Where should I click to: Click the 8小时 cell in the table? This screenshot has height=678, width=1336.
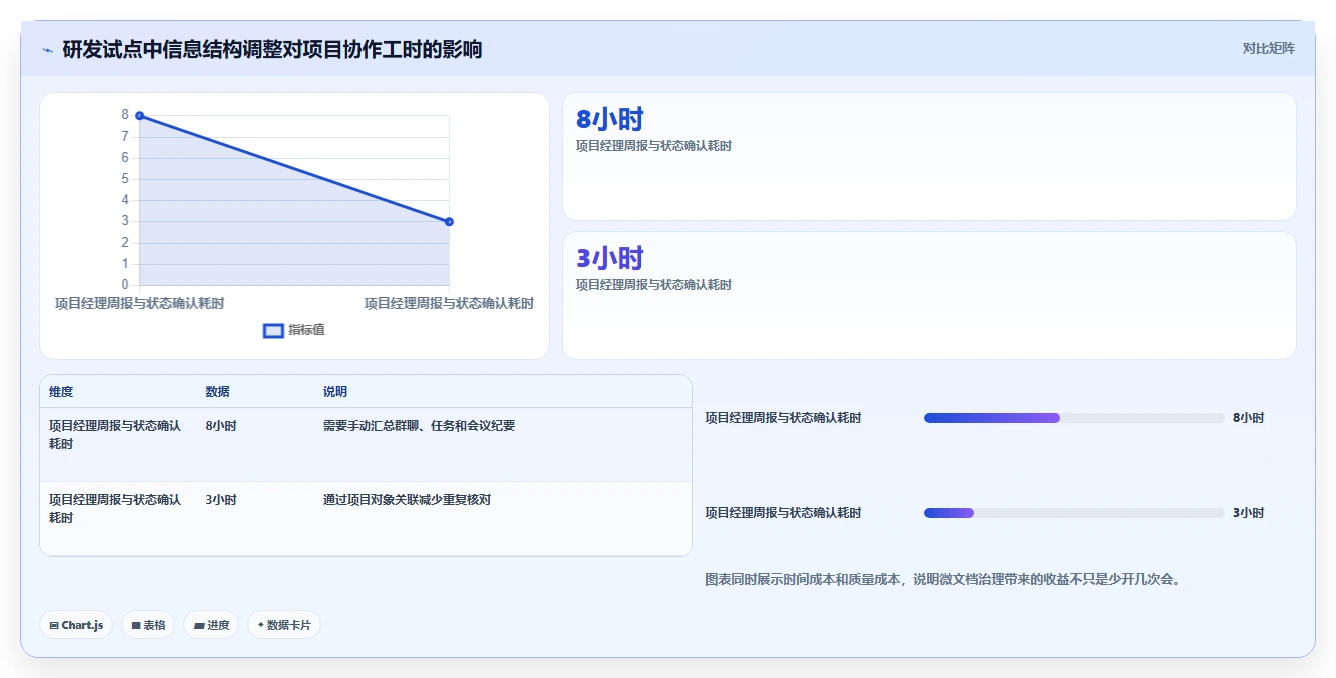point(221,426)
